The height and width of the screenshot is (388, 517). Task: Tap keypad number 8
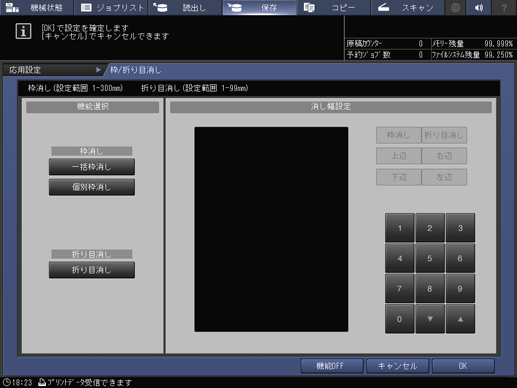[x=430, y=289]
